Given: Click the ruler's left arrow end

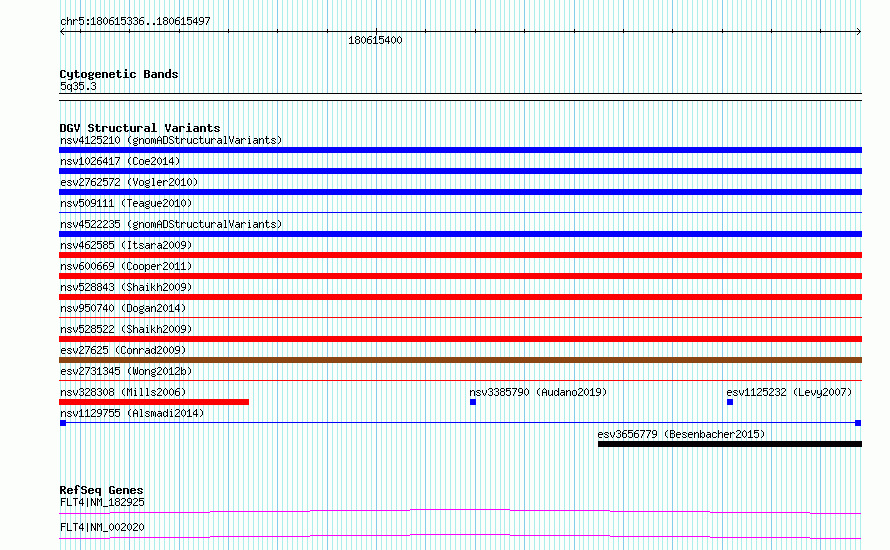Looking at the screenshot, I should pyautogui.click(x=62, y=31).
